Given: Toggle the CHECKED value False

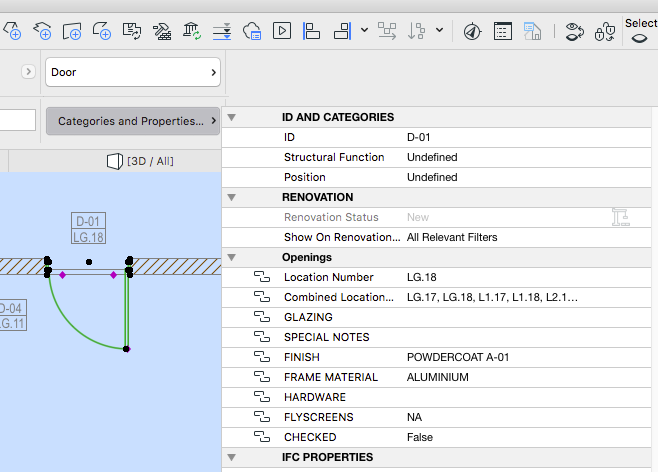Looking at the screenshot, I should pos(421,437).
